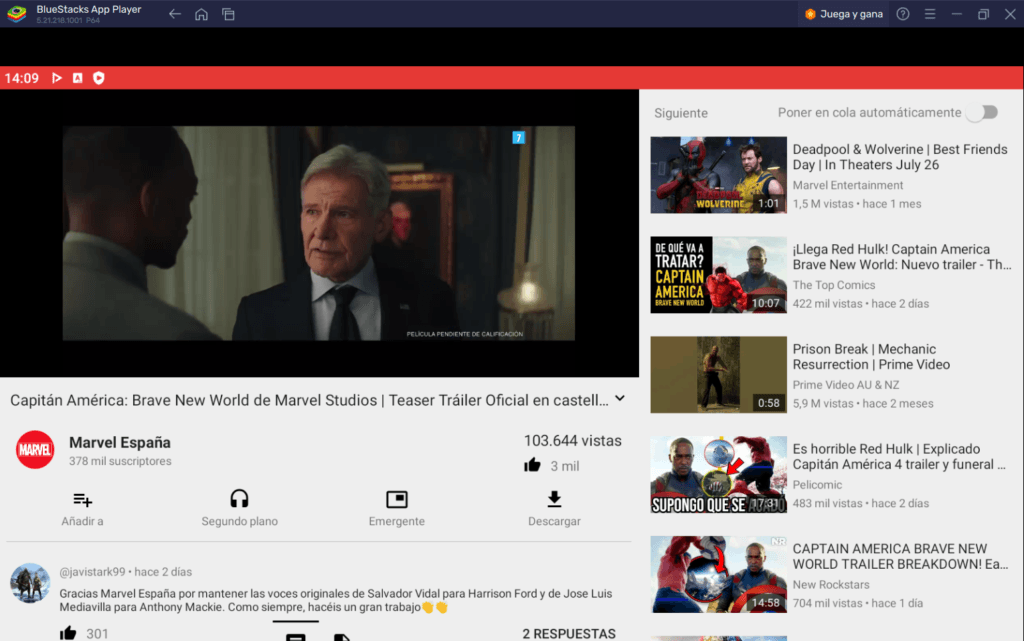Open the Marvel España channel avatar
Viewport: 1024px width, 641px height.
[35, 449]
